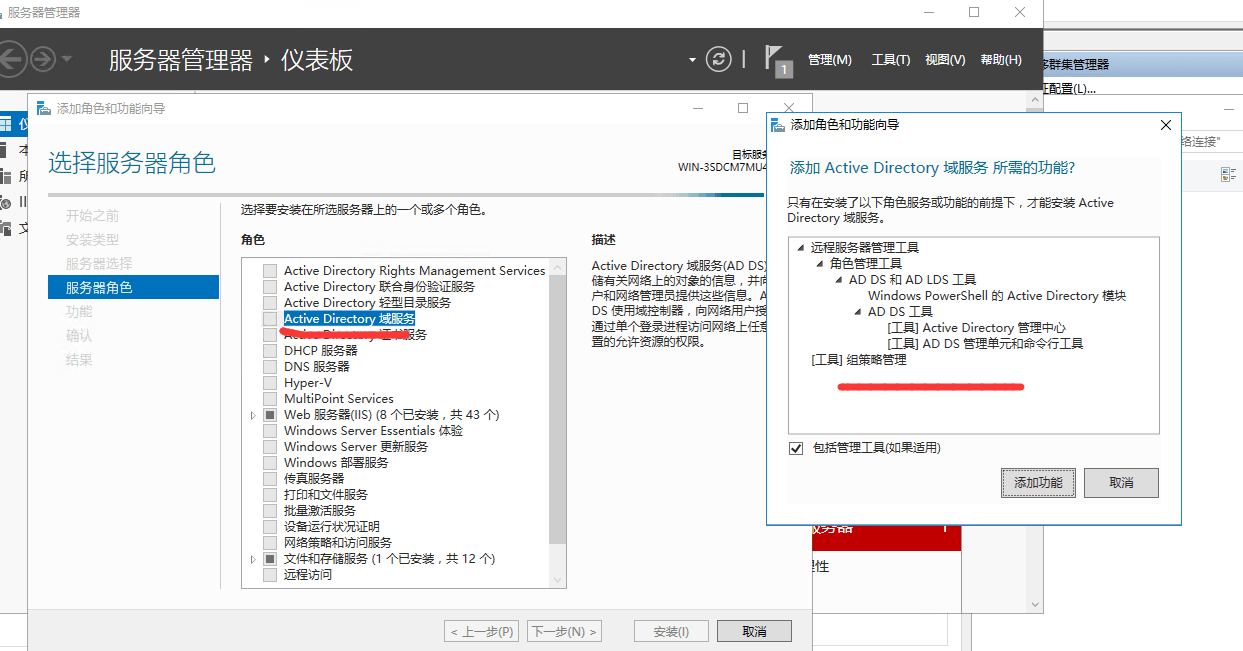Open the 管理(M) menu
The image size is (1243, 651).
829,60
